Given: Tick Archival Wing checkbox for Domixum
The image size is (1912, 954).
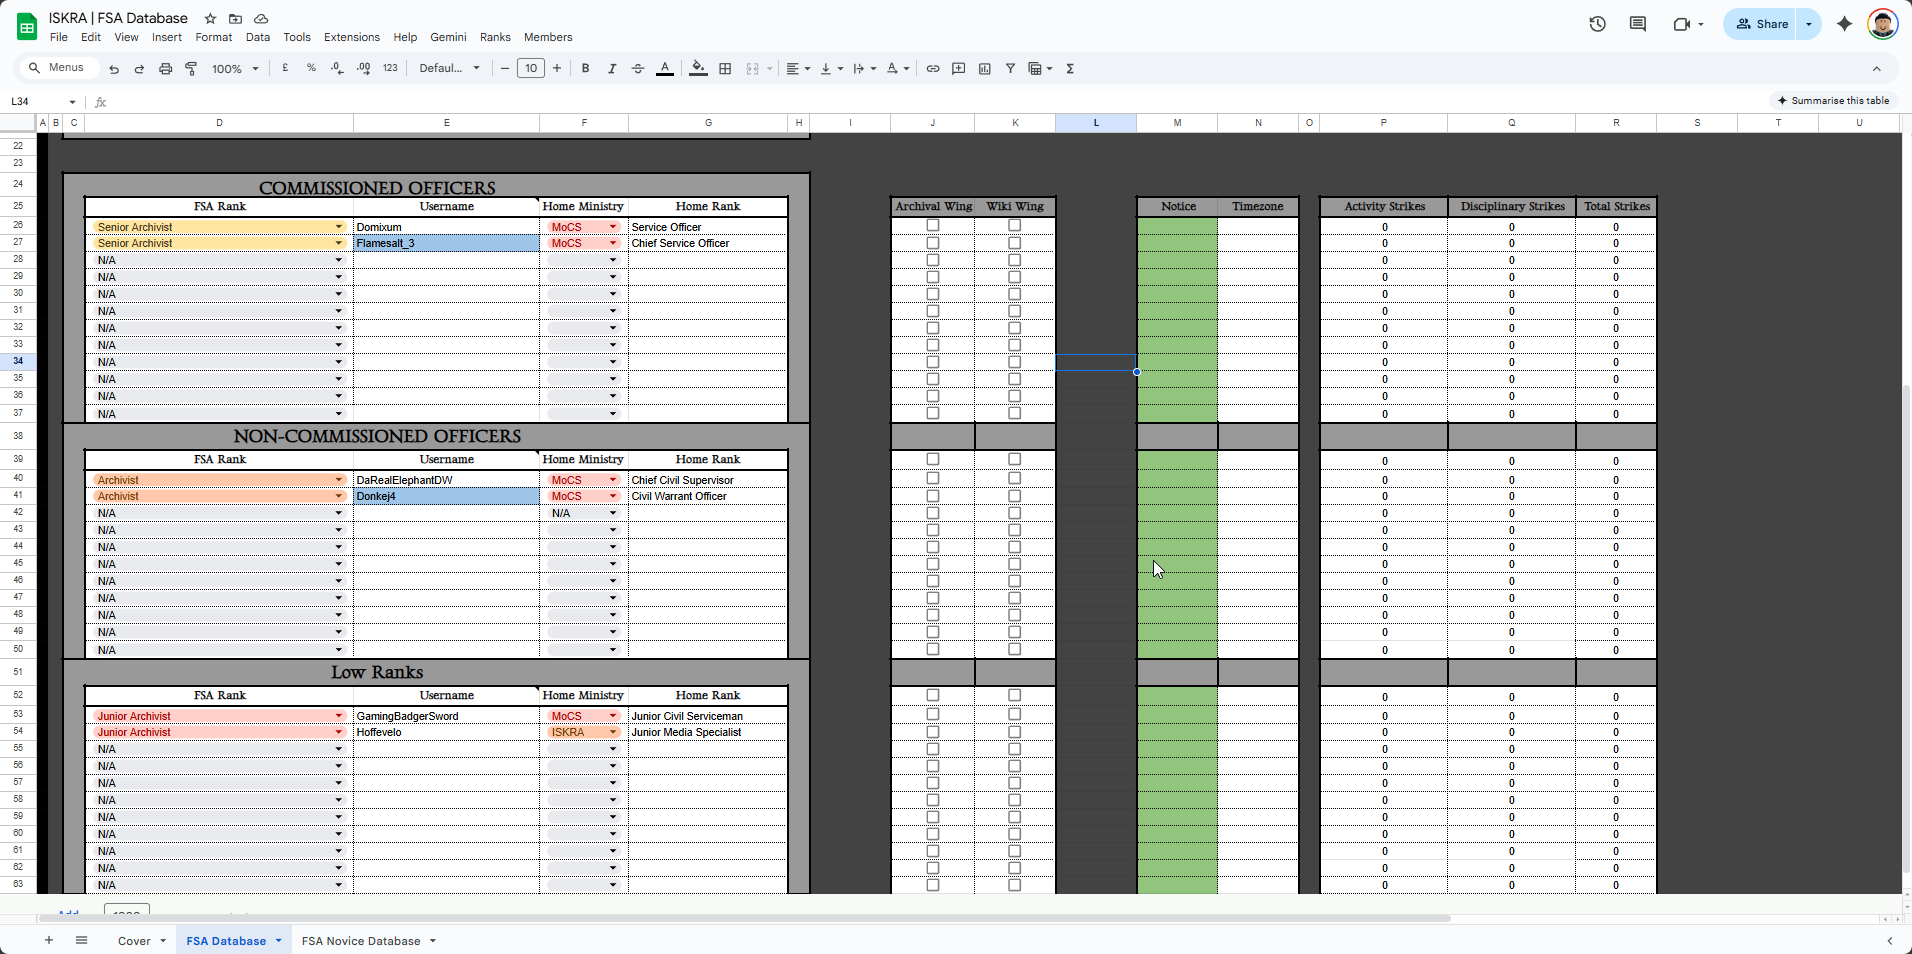Looking at the screenshot, I should click(x=933, y=226).
